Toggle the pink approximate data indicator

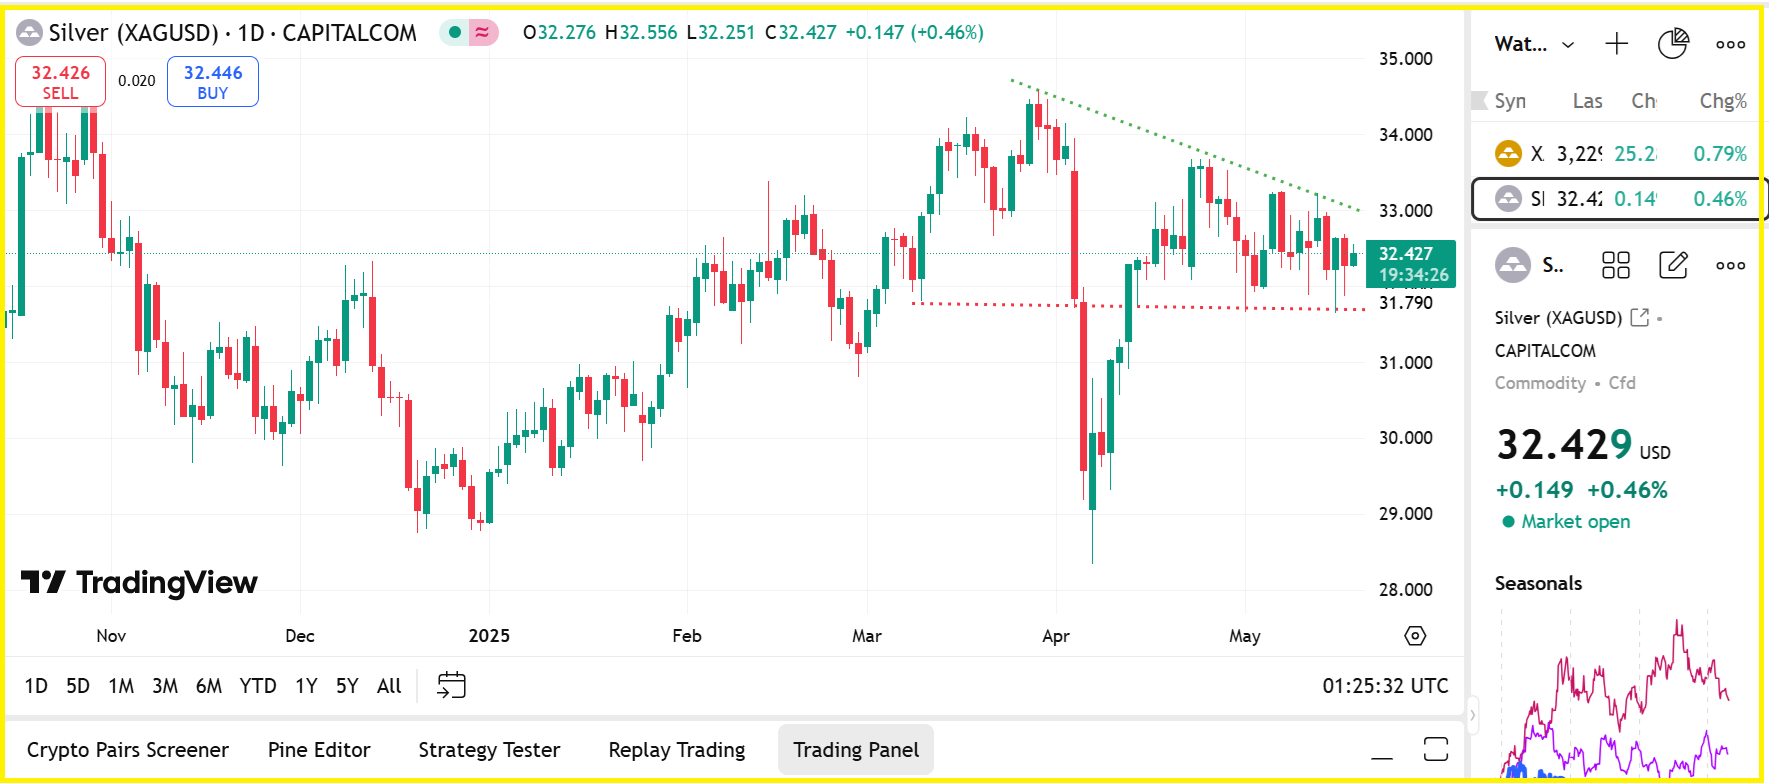click(x=483, y=33)
